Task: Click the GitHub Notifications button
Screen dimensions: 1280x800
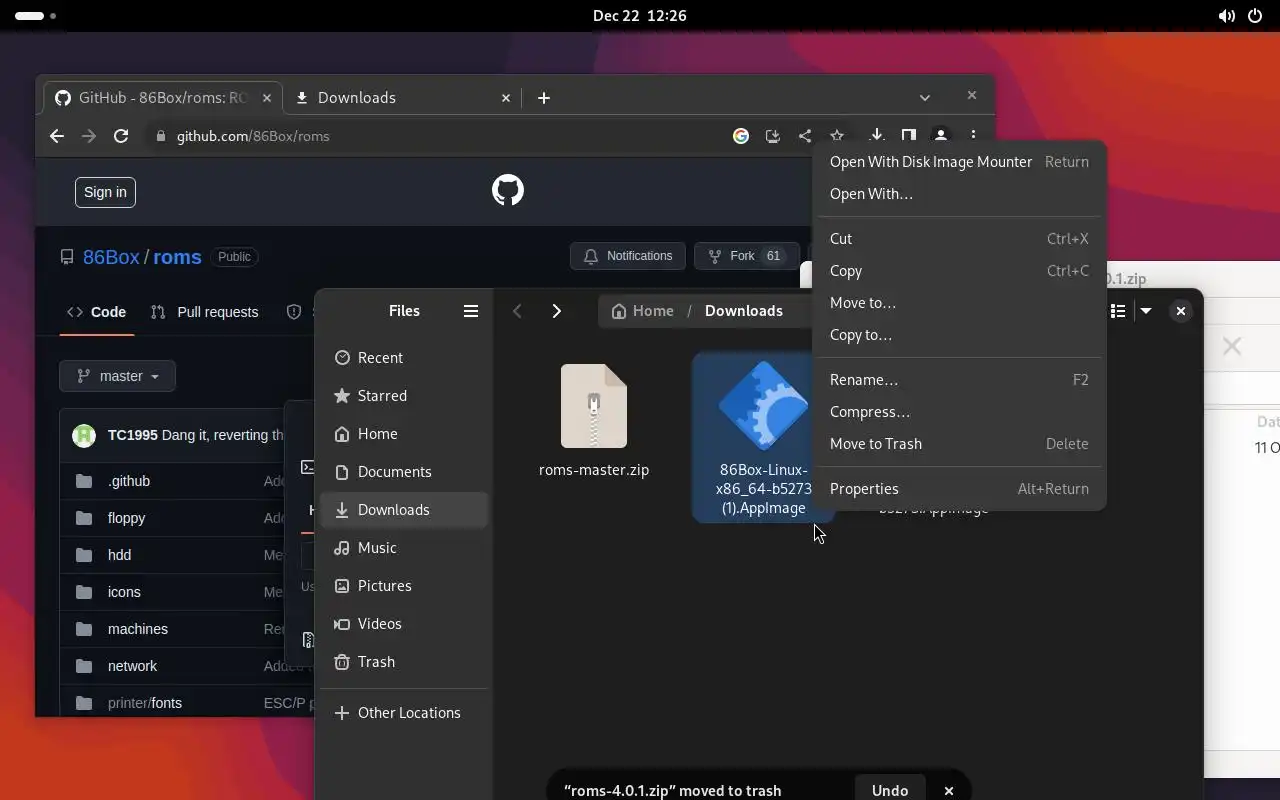Action: [x=628, y=256]
